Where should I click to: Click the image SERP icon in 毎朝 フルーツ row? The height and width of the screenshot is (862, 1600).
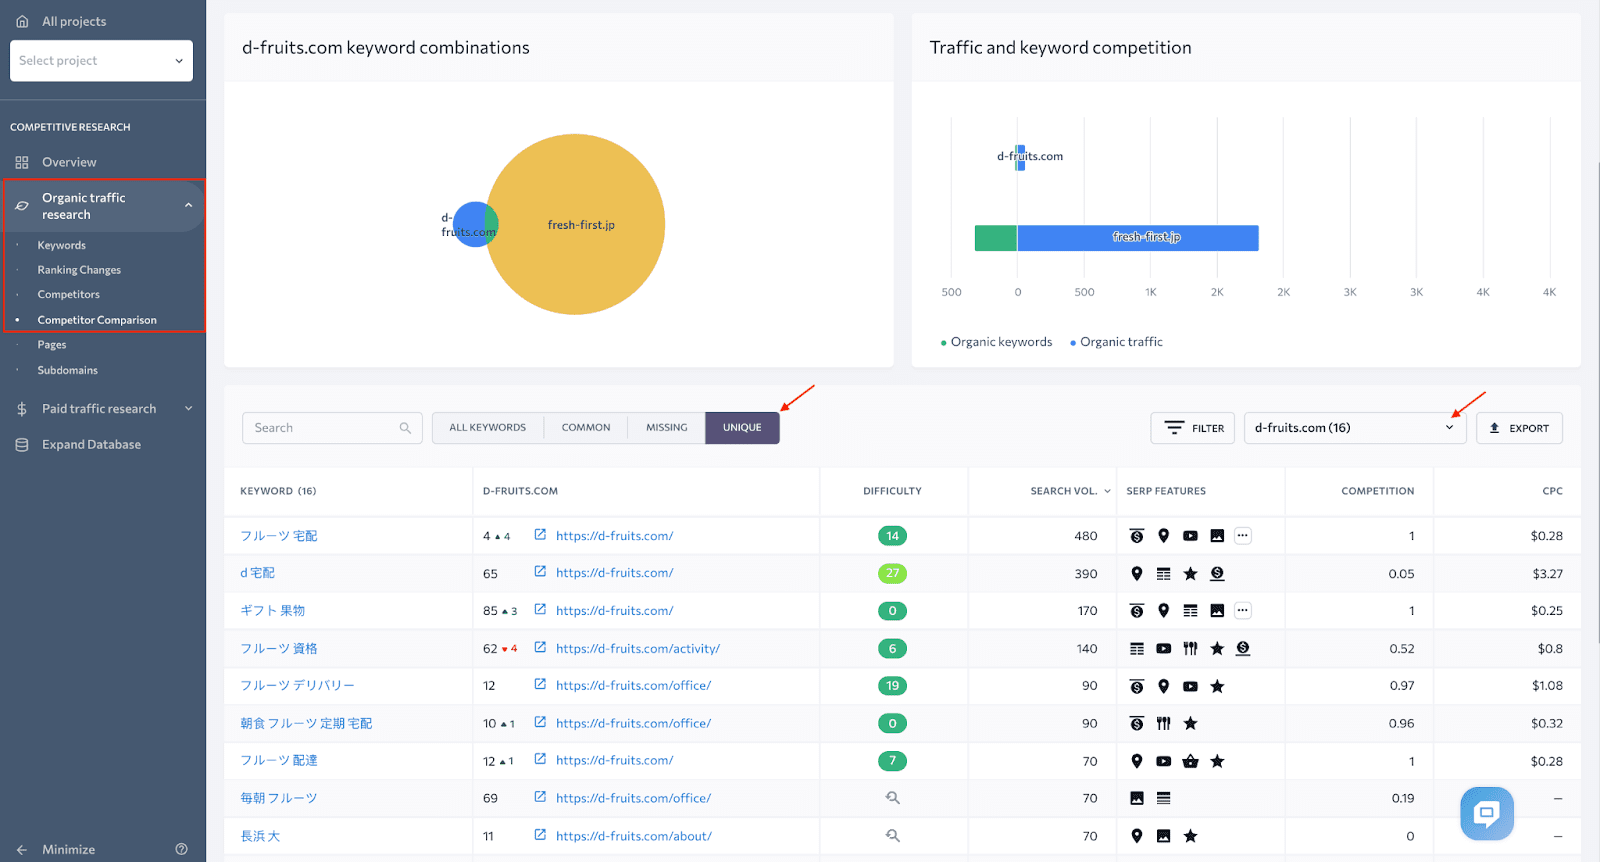1137,798
